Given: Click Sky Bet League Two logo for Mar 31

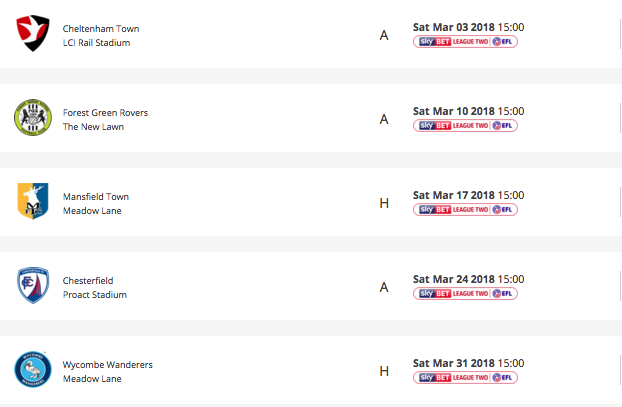Looking at the screenshot, I should coord(465,378).
